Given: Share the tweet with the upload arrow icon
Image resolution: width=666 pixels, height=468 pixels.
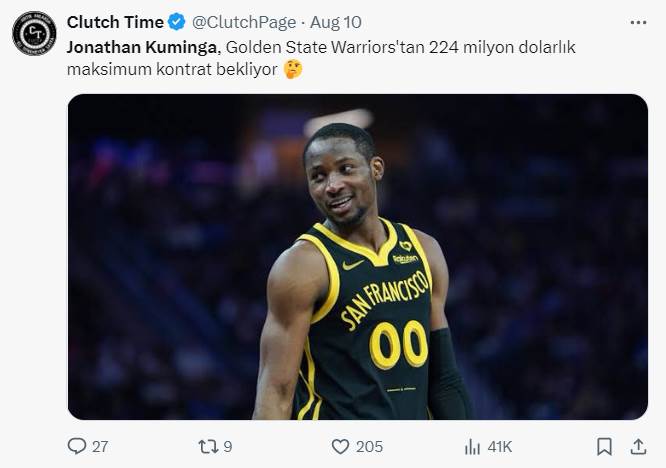Looking at the screenshot, I should 638,446.
